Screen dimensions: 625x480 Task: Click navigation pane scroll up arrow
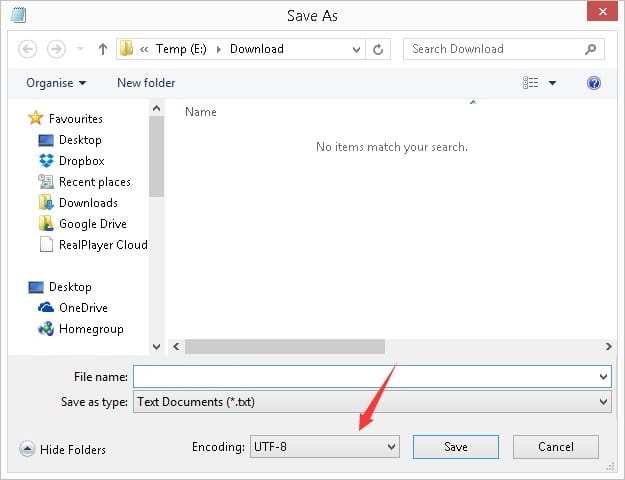(x=156, y=108)
